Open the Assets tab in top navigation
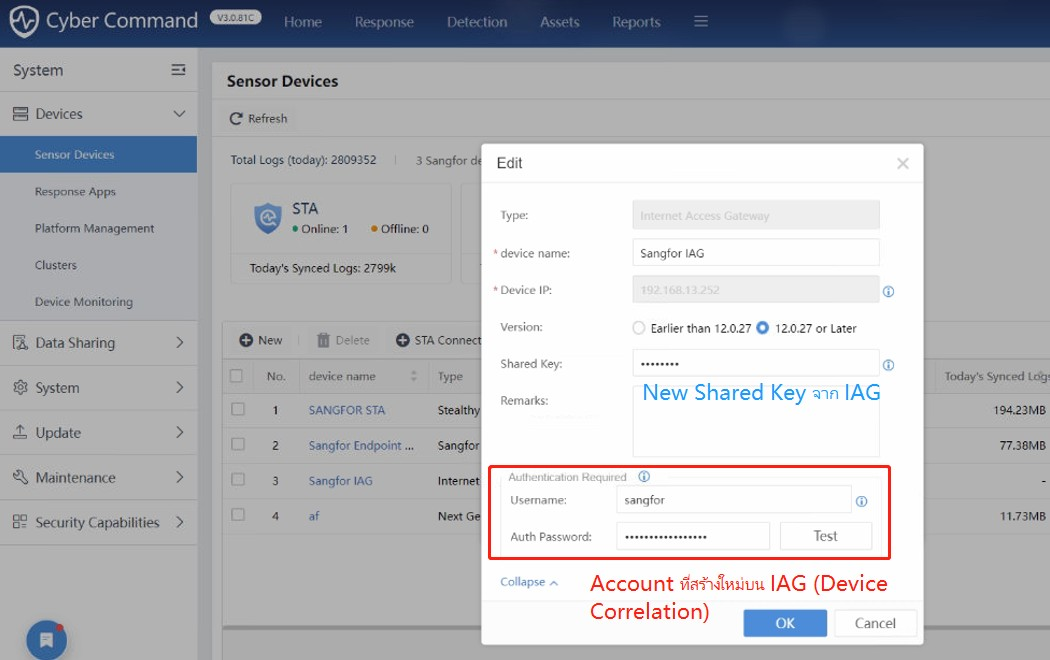The width and height of the screenshot is (1050, 660). (x=560, y=22)
